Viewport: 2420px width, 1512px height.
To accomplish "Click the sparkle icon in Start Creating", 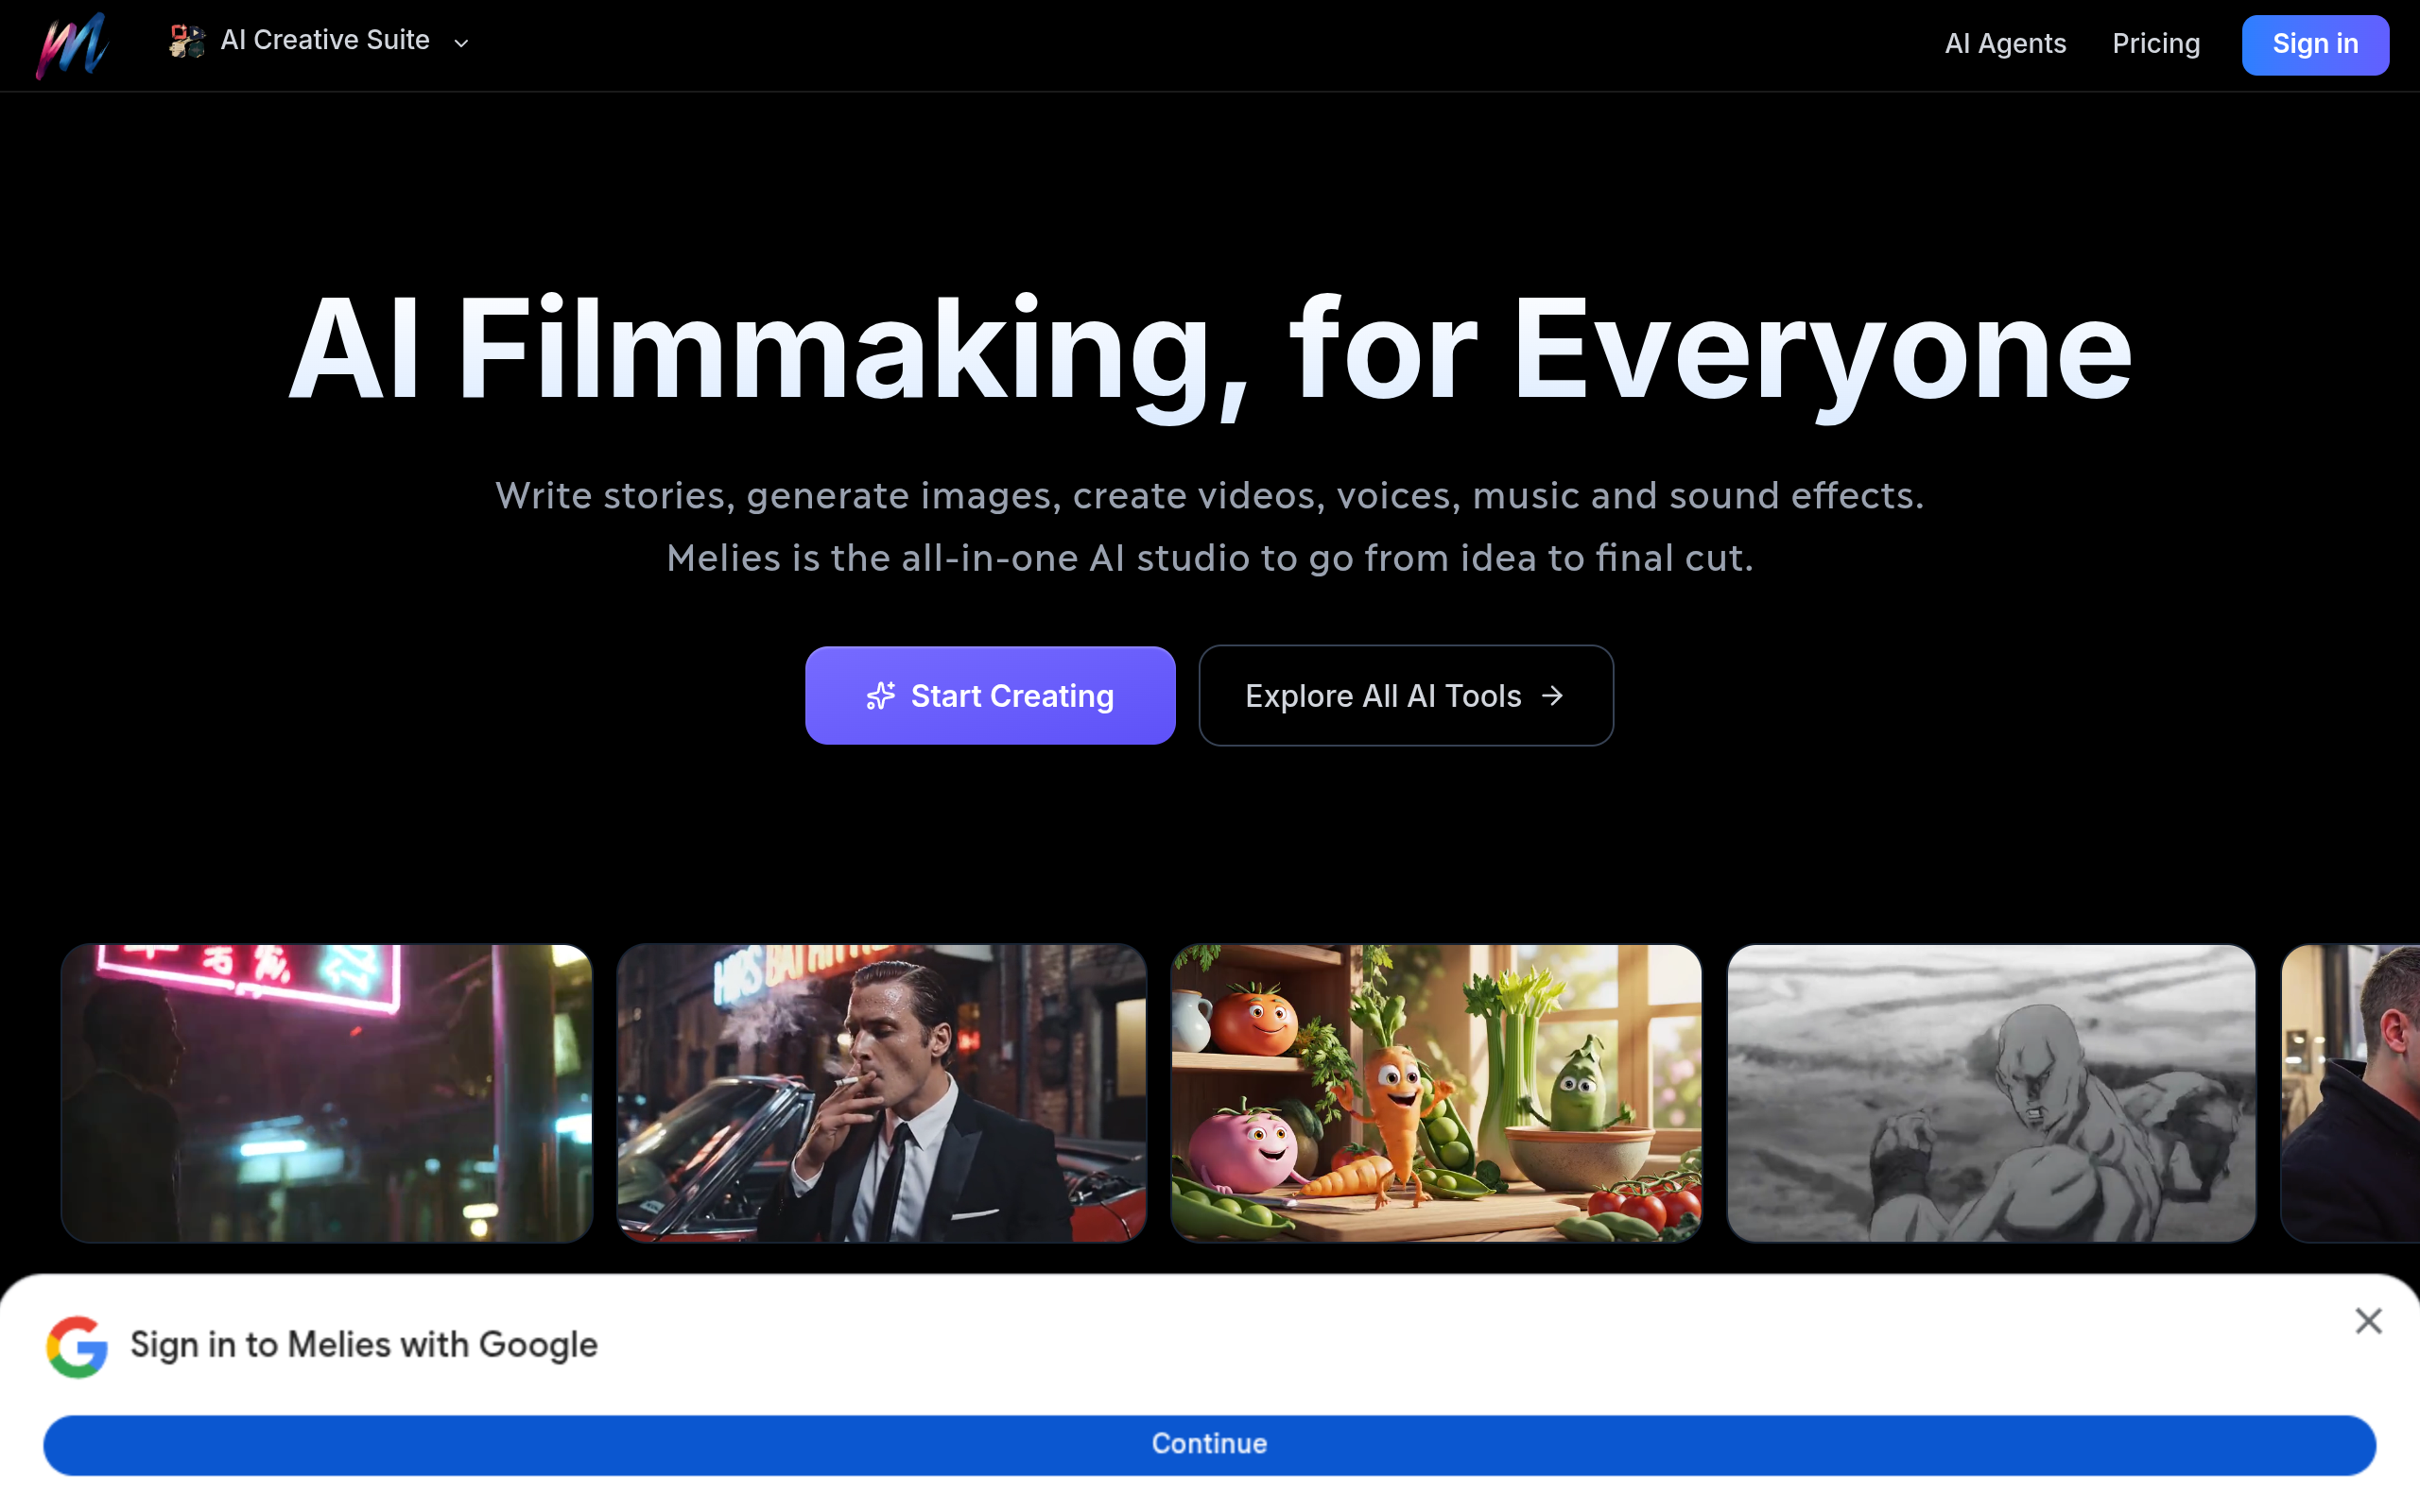I will tap(880, 696).
